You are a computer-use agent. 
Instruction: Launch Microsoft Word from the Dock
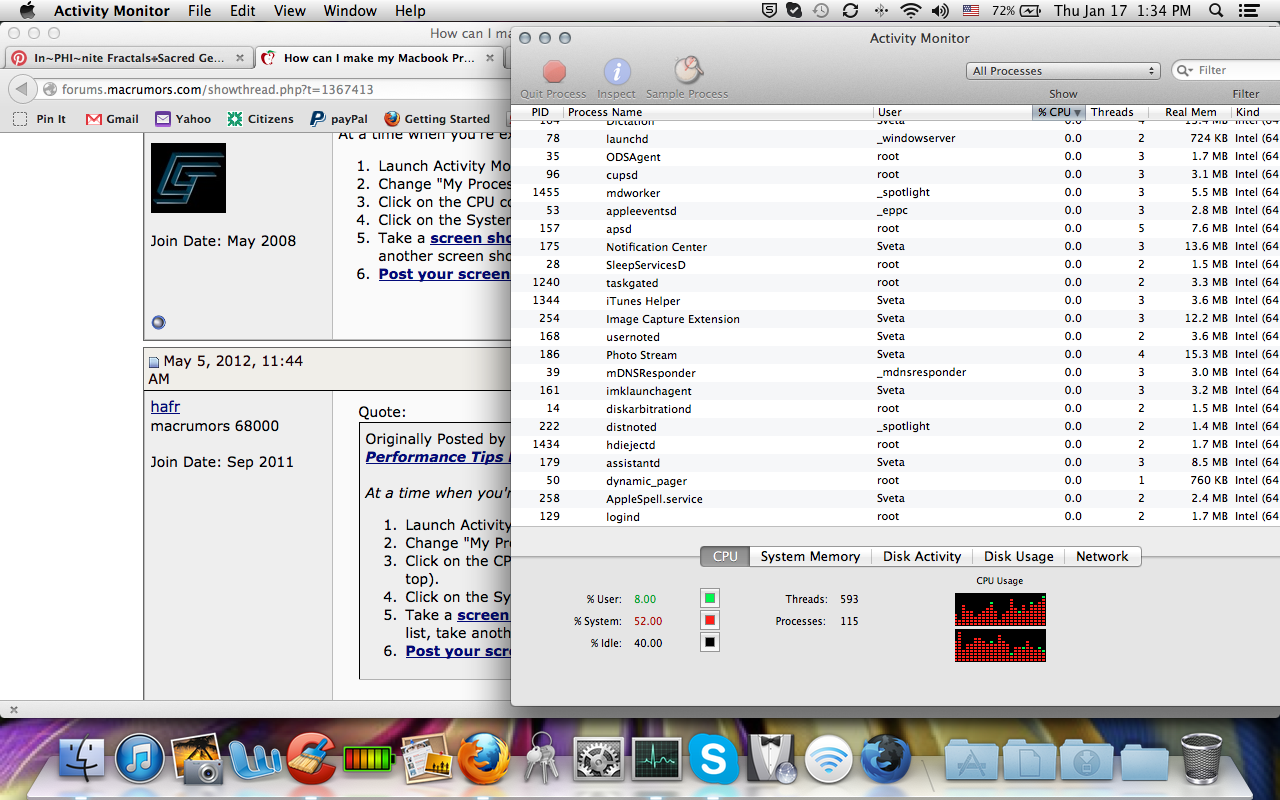point(255,759)
